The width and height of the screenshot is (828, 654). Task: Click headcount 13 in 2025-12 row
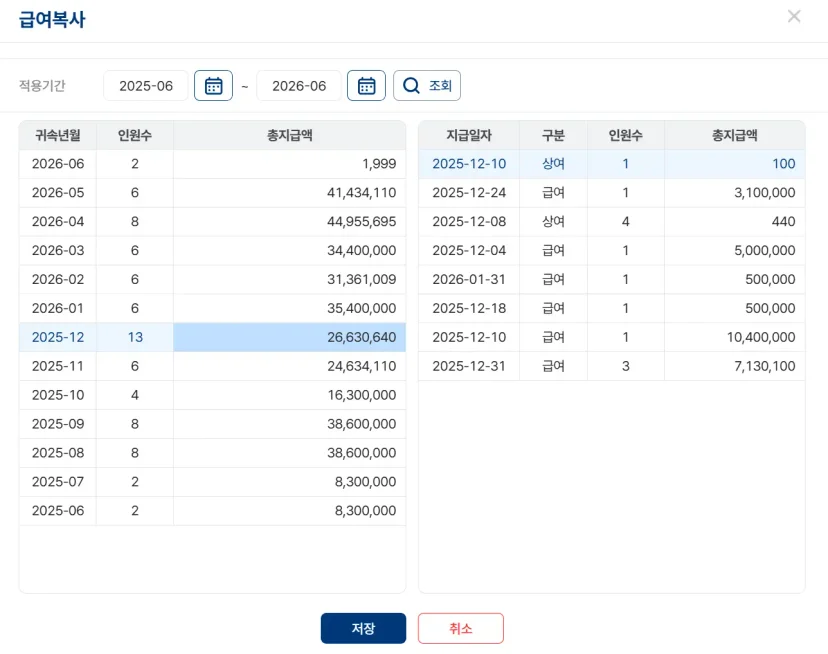(x=135, y=337)
